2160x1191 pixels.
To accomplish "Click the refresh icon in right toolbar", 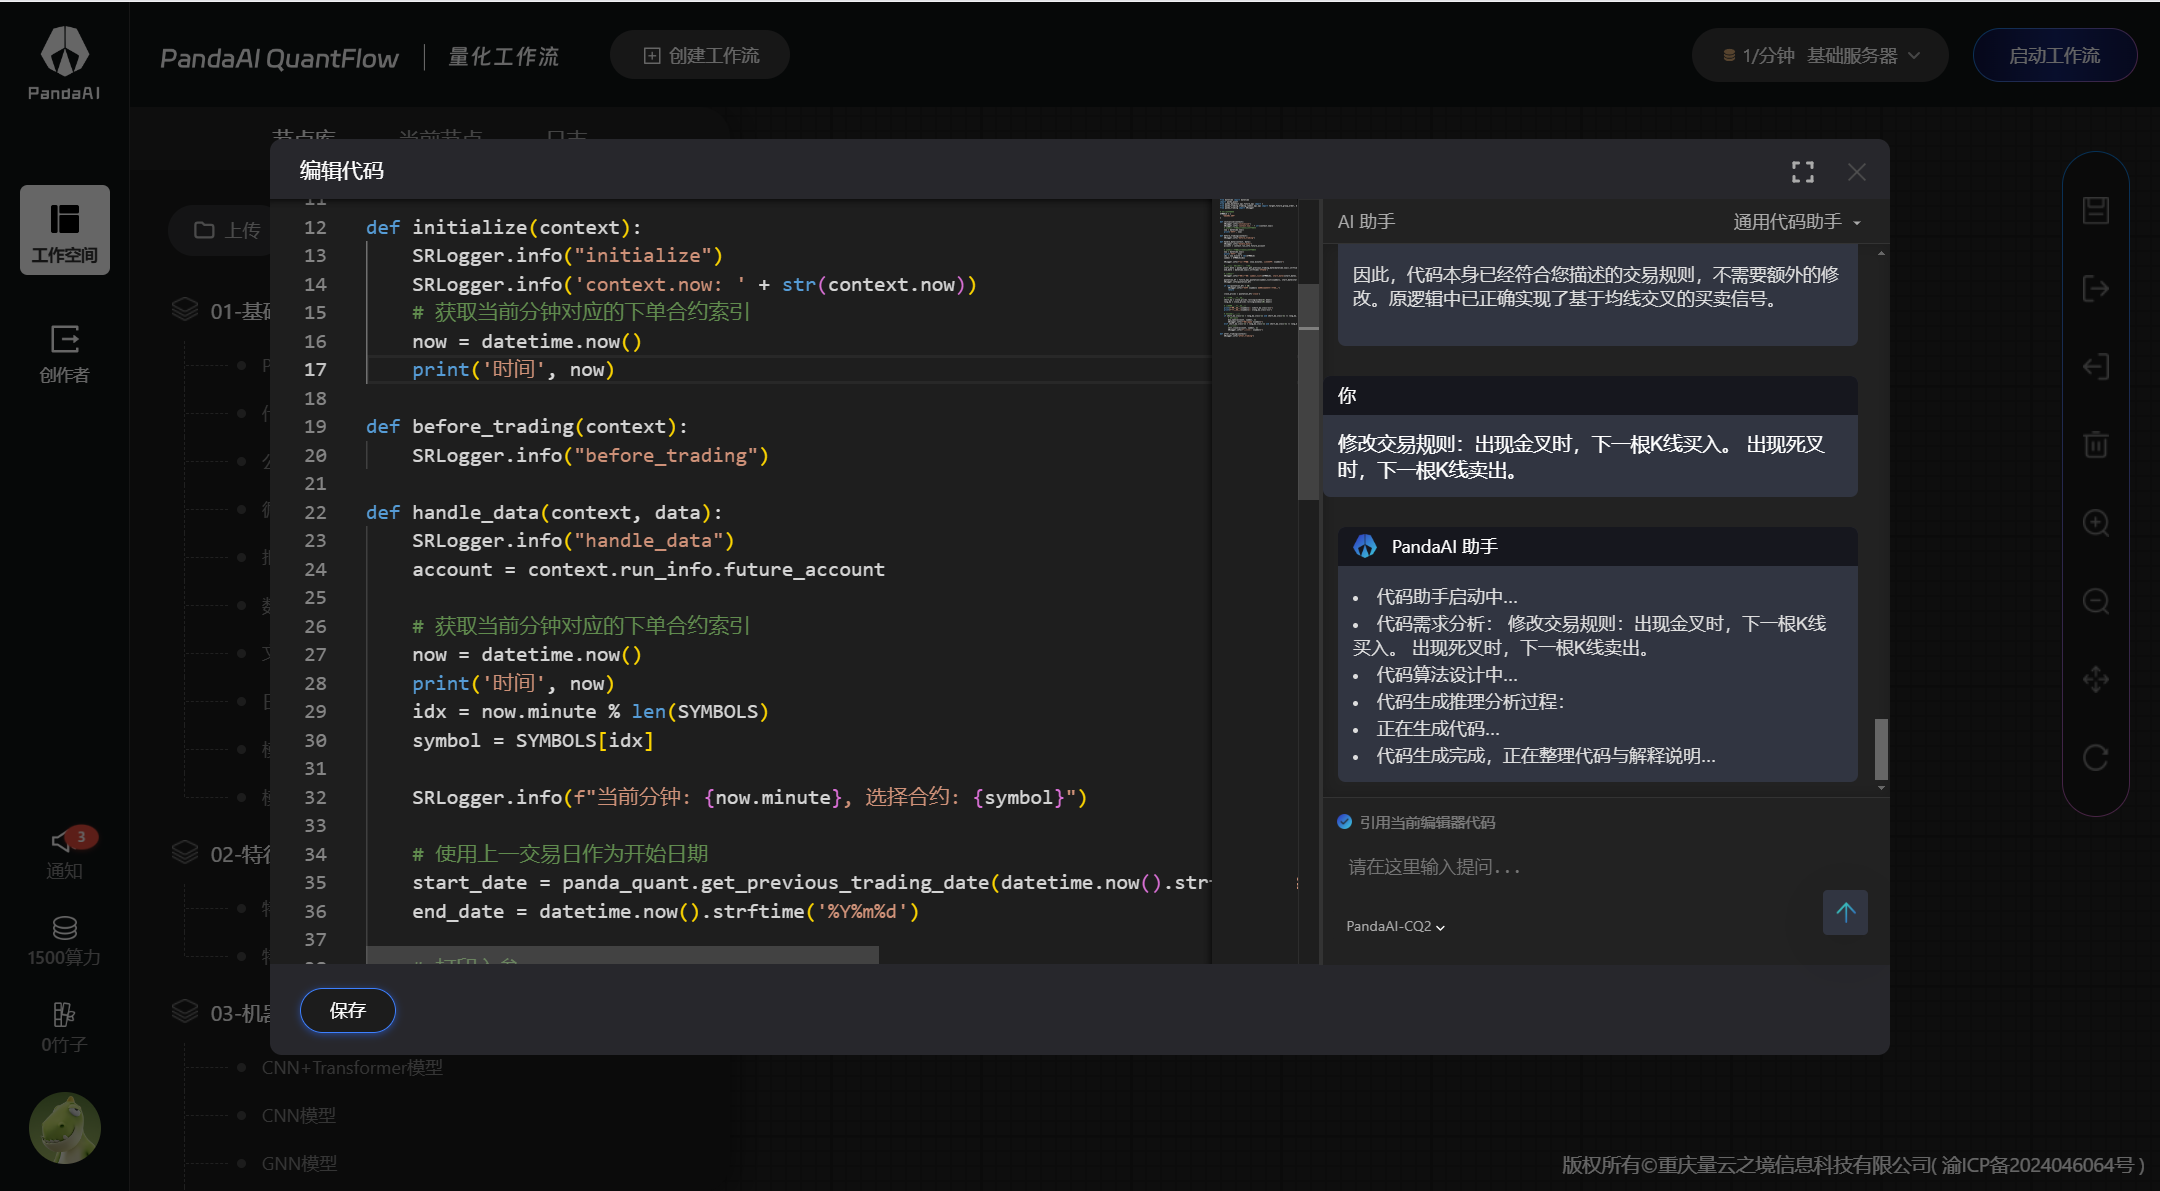I will click(2096, 758).
